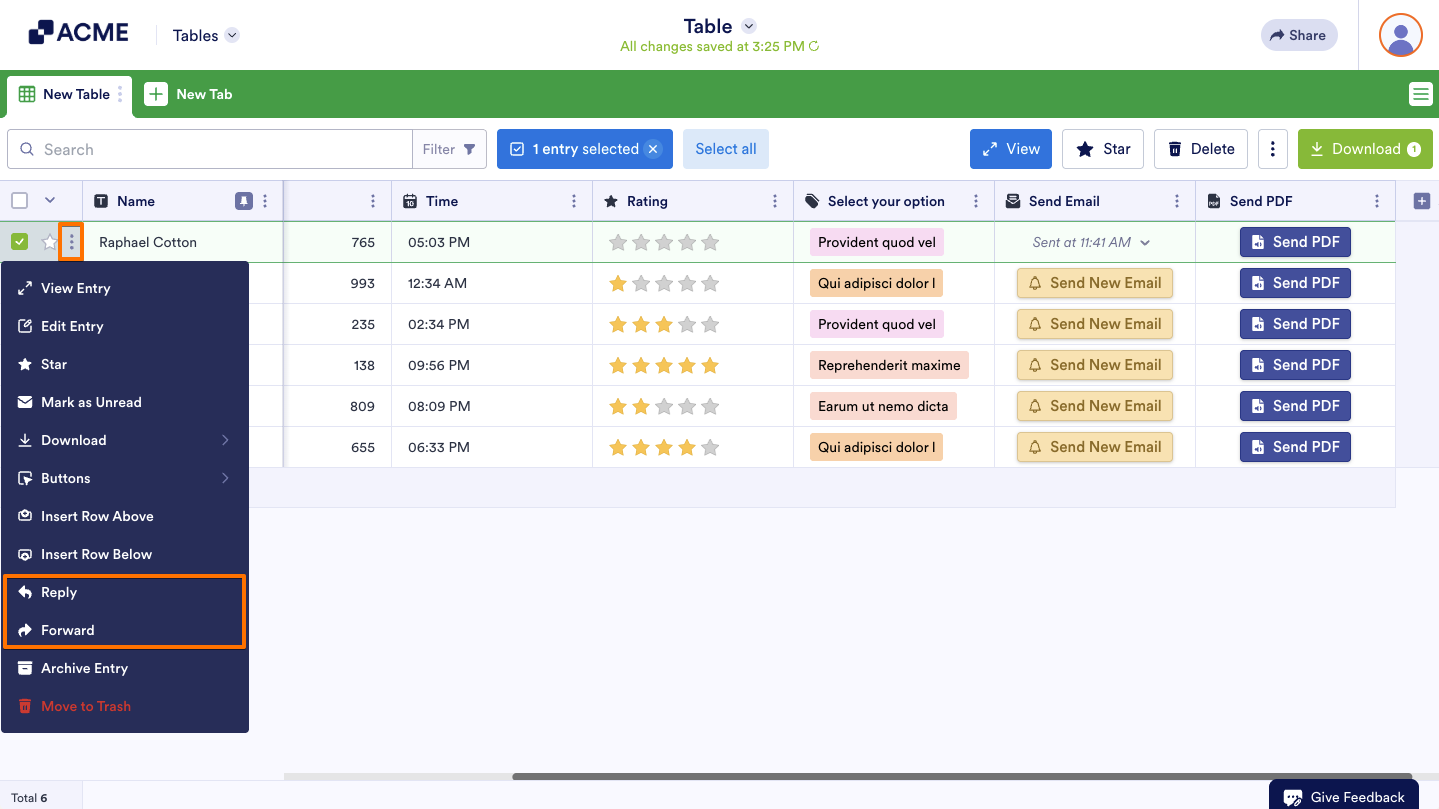Viewport: 1439px width, 809px height.
Task: Choose Reply from the context menu
Action: [x=125, y=592]
